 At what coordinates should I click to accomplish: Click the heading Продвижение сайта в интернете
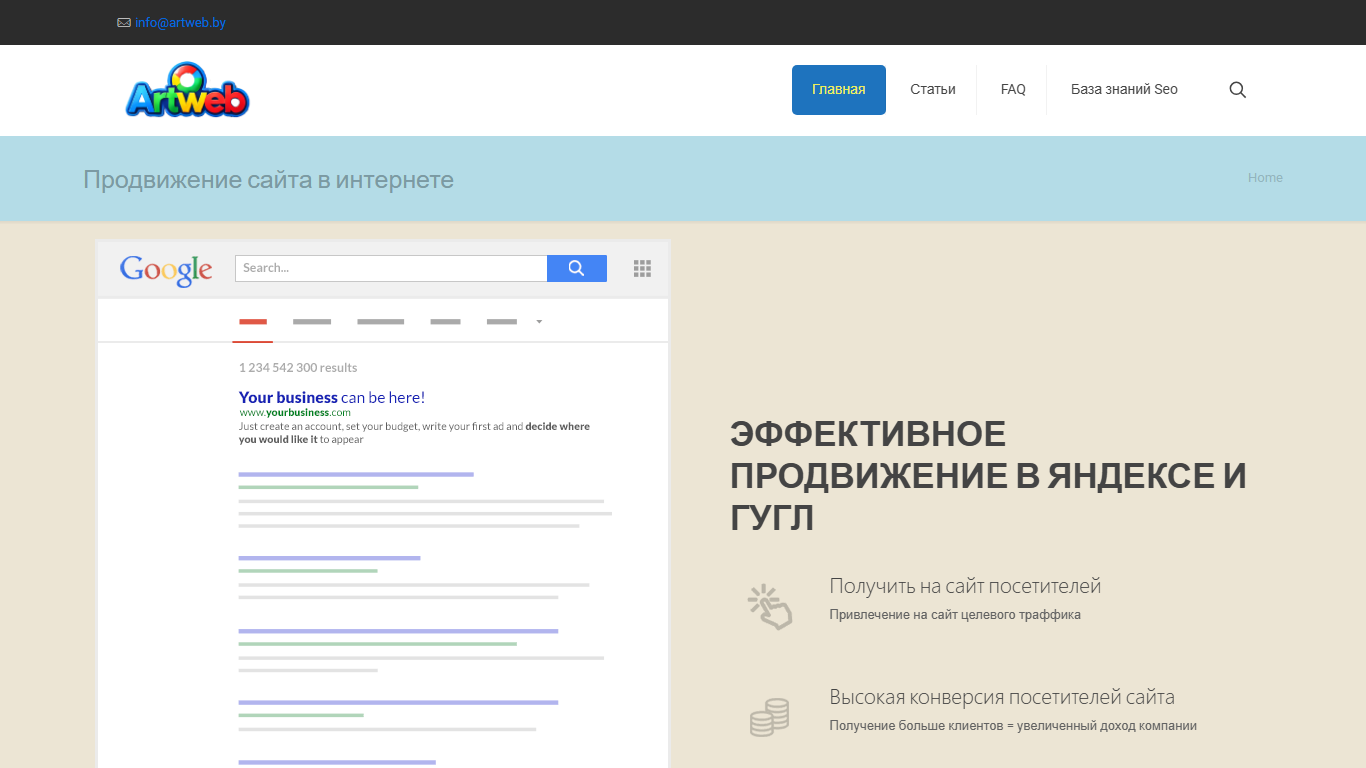[x=268, y=180]
